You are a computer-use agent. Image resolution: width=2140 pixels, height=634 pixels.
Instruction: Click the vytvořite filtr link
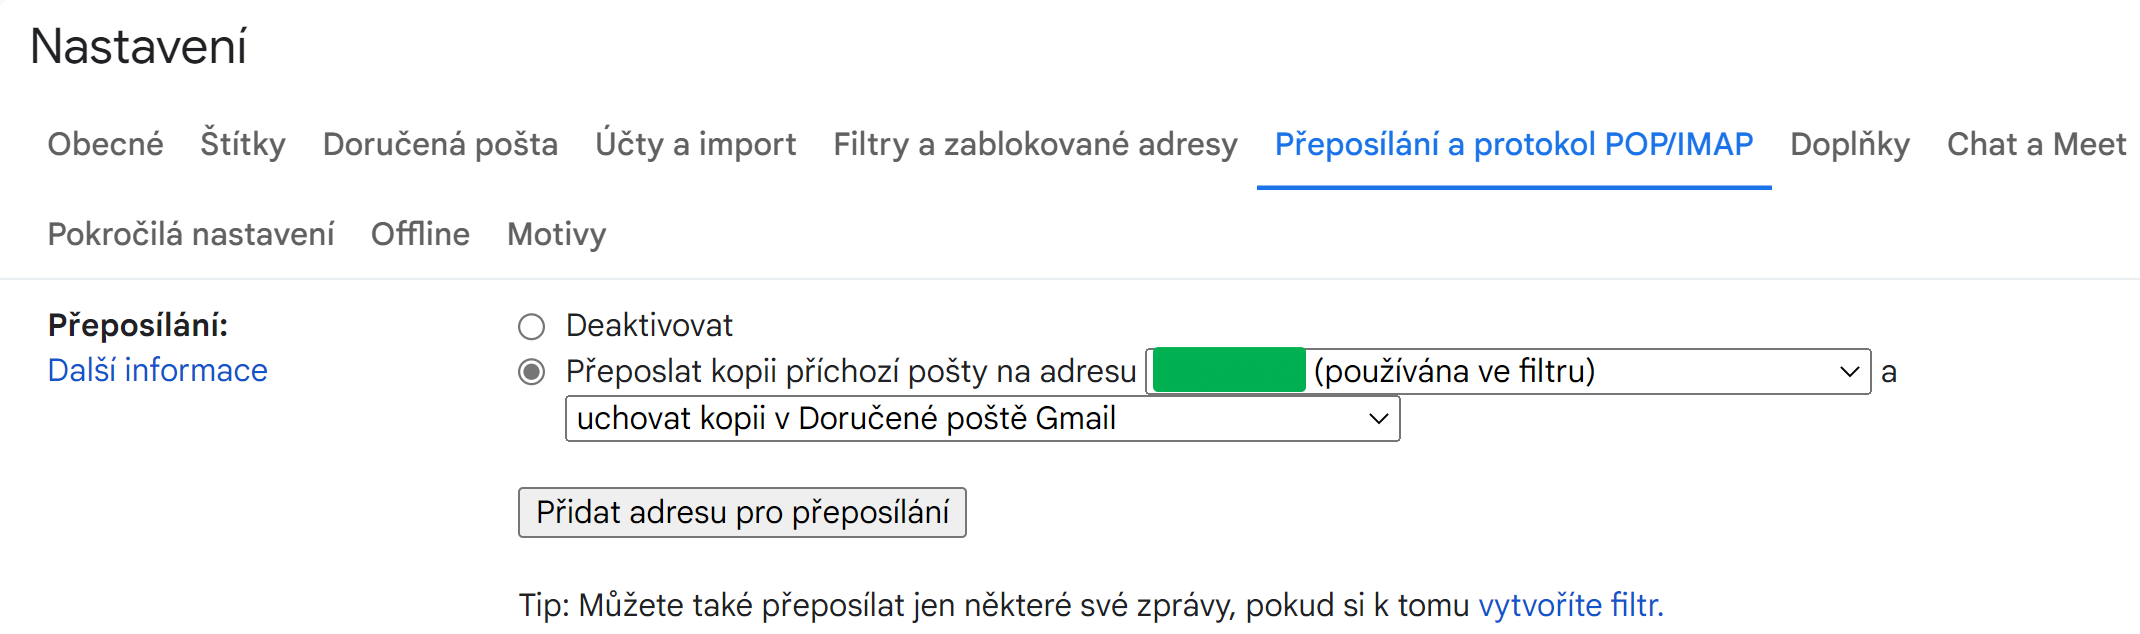click(1570, 606)
